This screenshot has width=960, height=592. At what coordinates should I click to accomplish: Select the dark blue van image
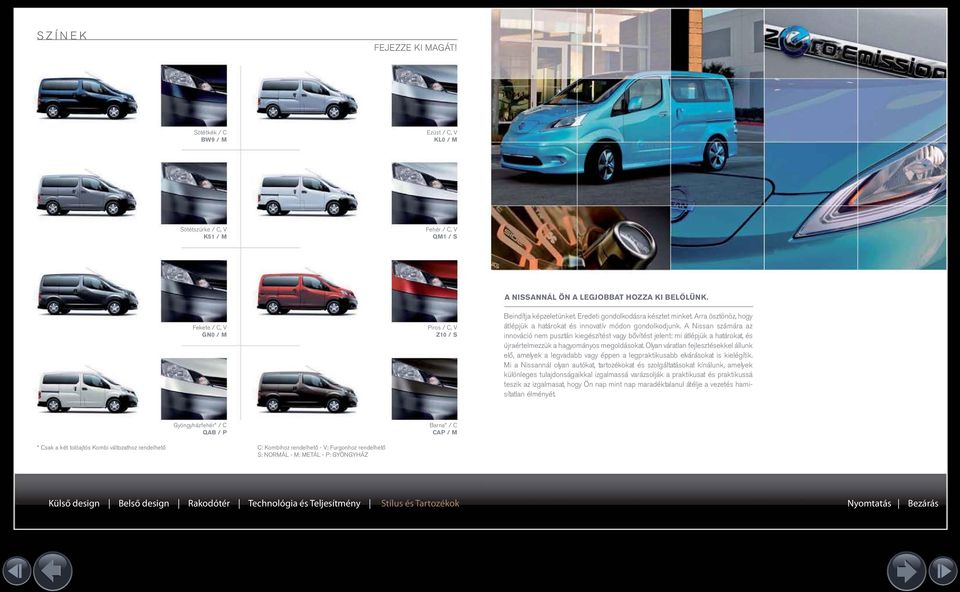(x=87, y=97)
